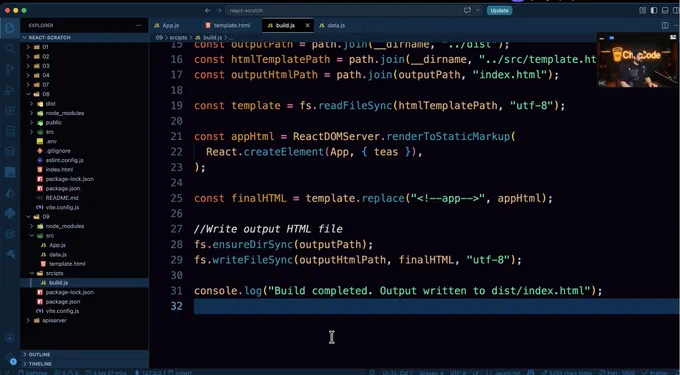This screenshot has height=375, width=680.
Task: Expand folder 03
Action: (x=85, y=66)
